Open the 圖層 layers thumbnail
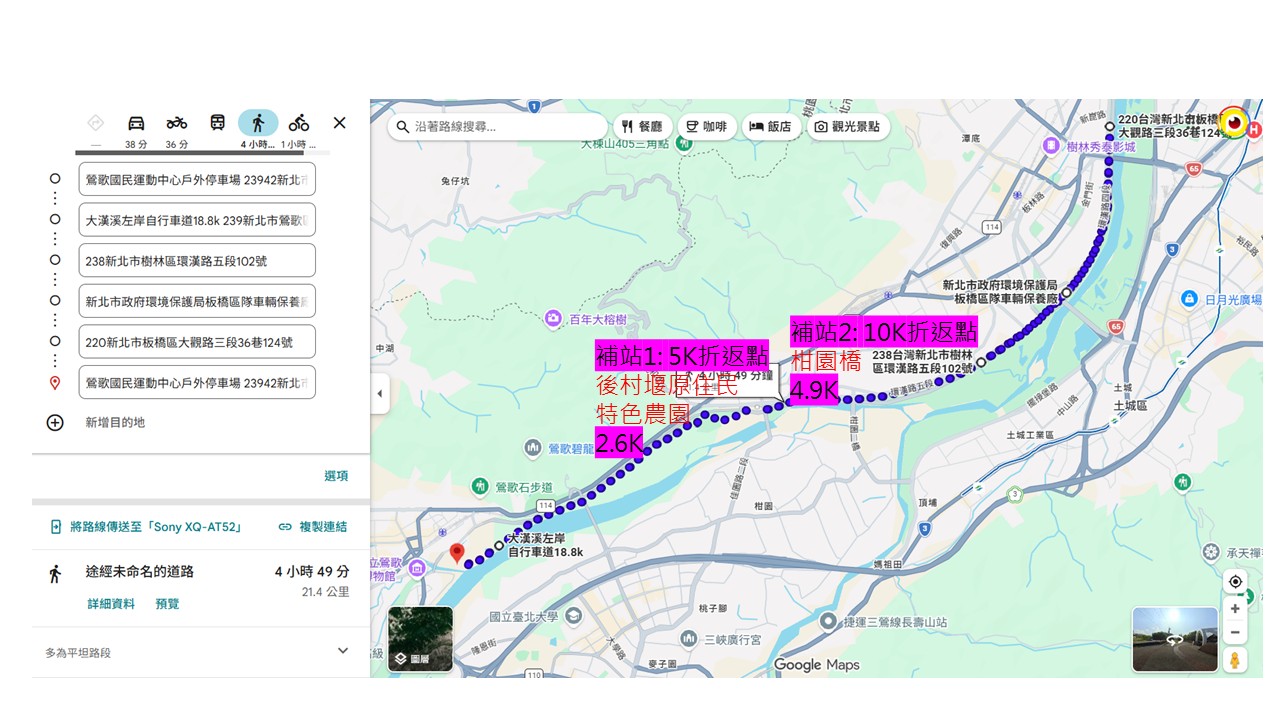1280x720 pixels. point(420,639)
